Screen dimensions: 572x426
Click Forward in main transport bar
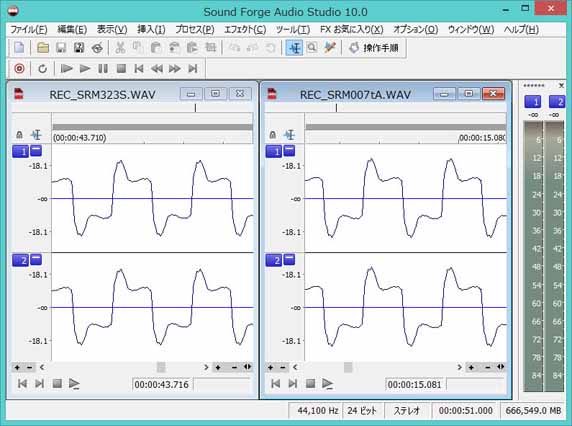[175, 69]
